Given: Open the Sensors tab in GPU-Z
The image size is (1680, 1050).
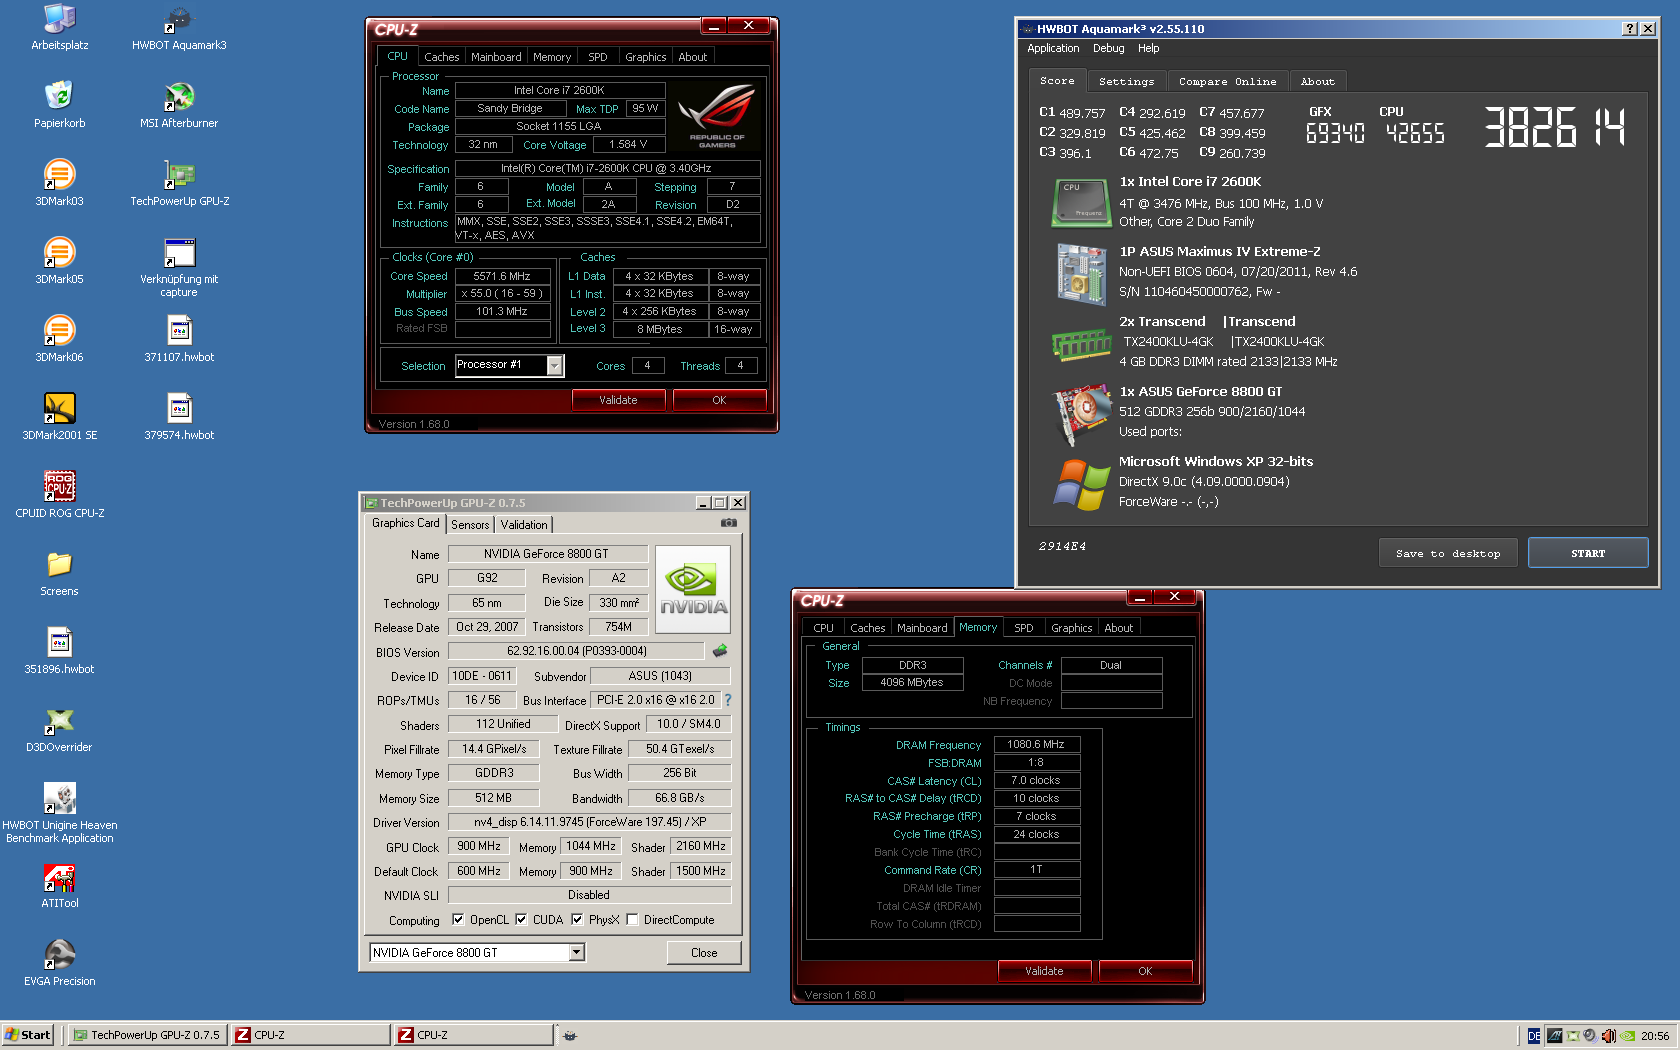Looking at the screenshot, I should point(470,525).
